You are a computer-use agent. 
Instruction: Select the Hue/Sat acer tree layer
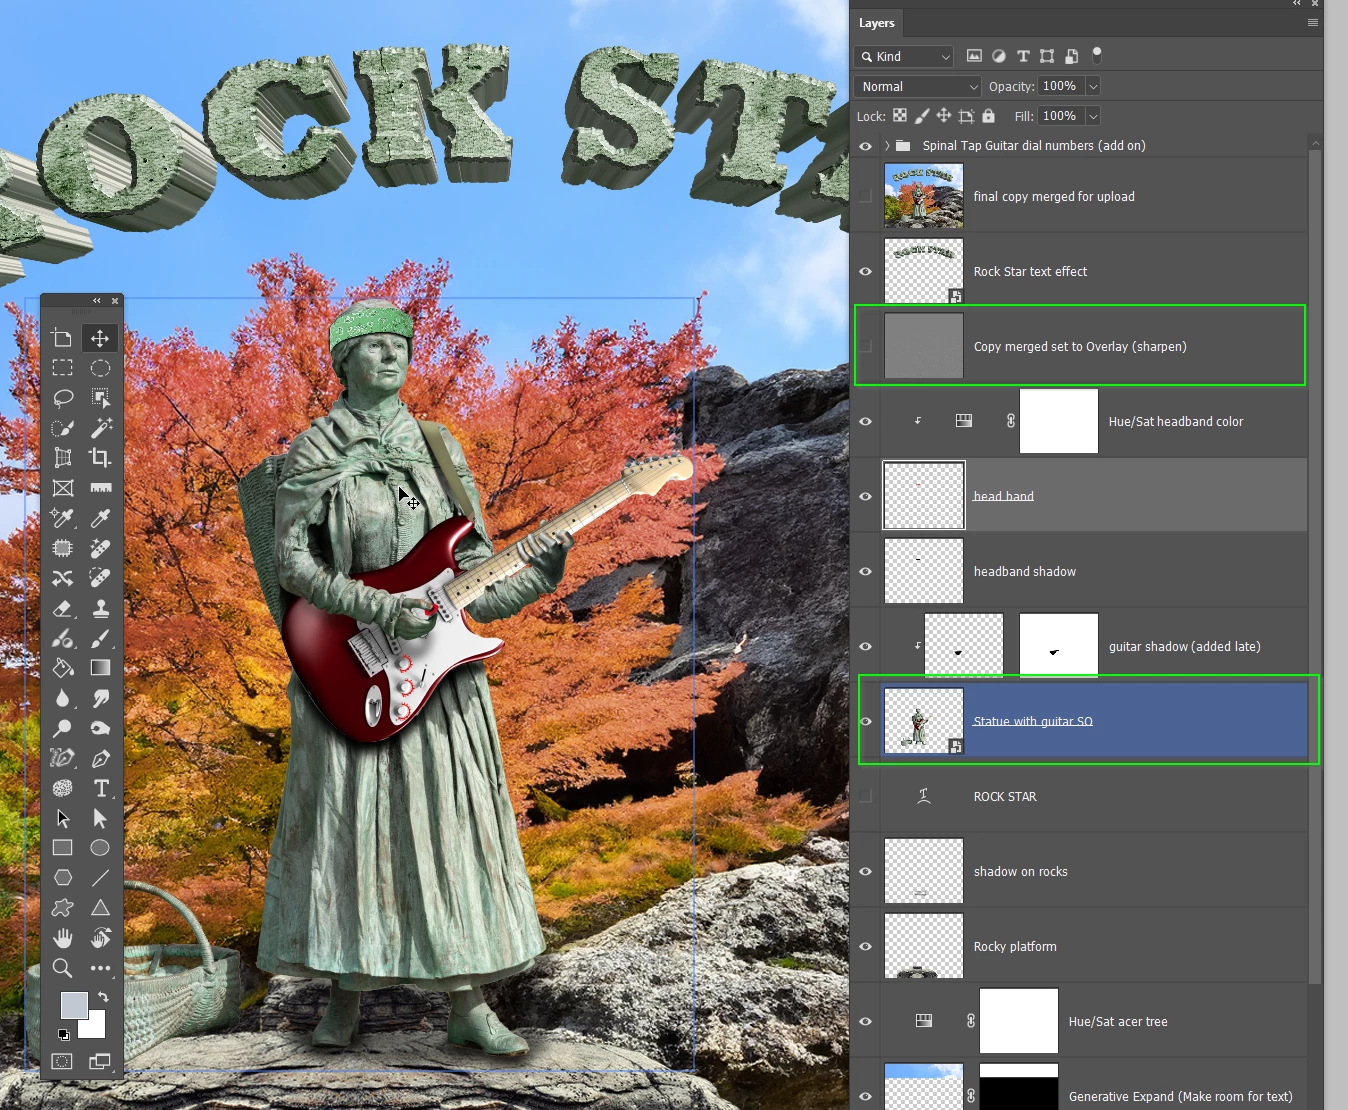coord(1094,1021)
